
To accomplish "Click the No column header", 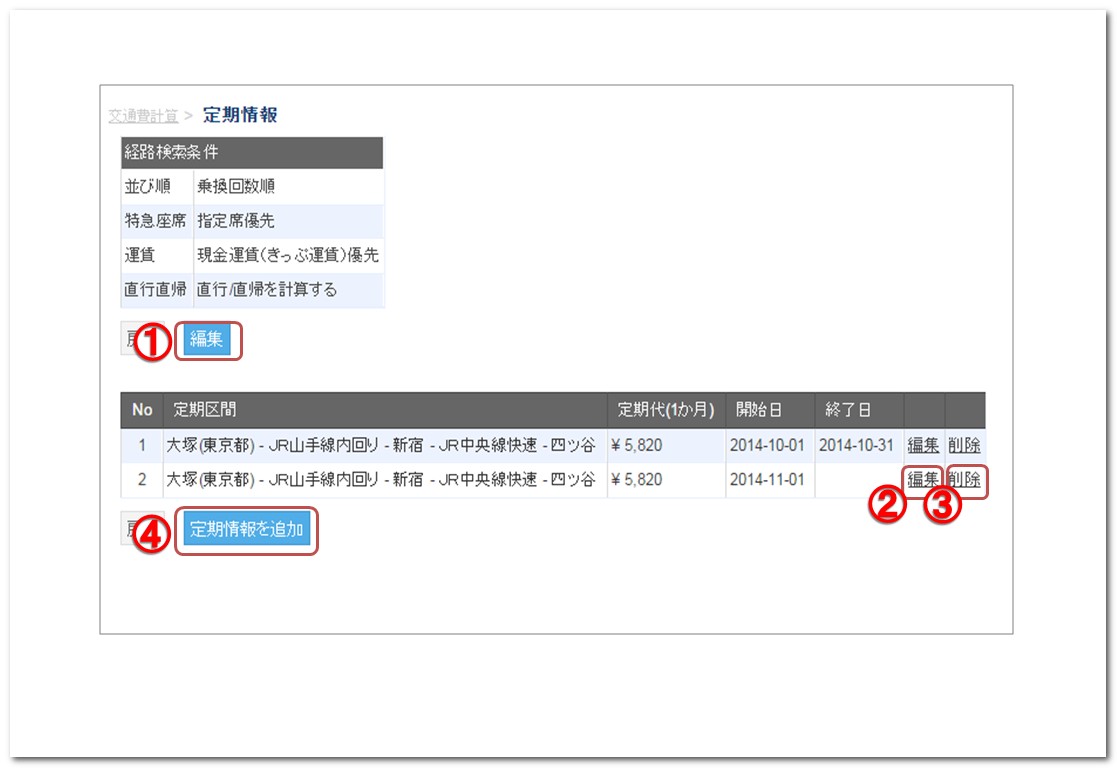I will click(142, 410).
